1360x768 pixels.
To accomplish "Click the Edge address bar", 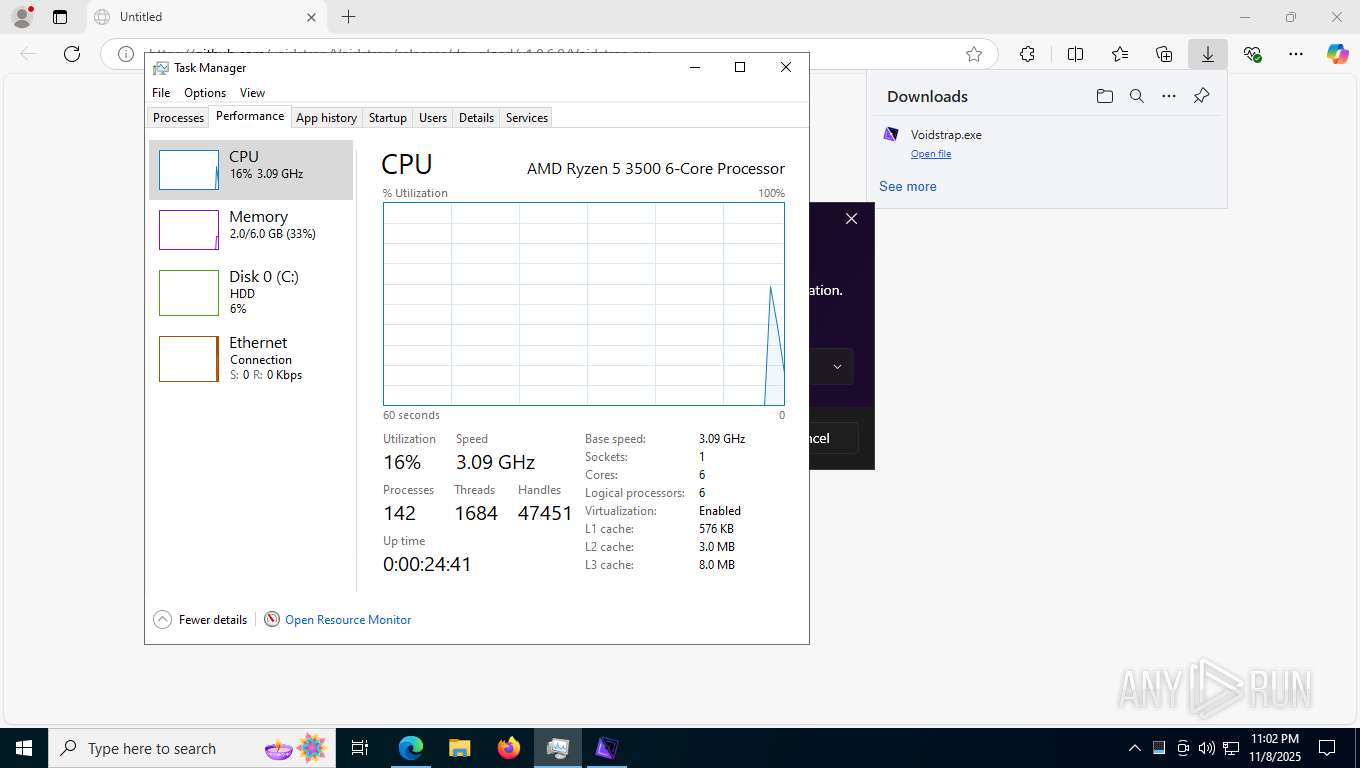I will [x=550, y=54].
